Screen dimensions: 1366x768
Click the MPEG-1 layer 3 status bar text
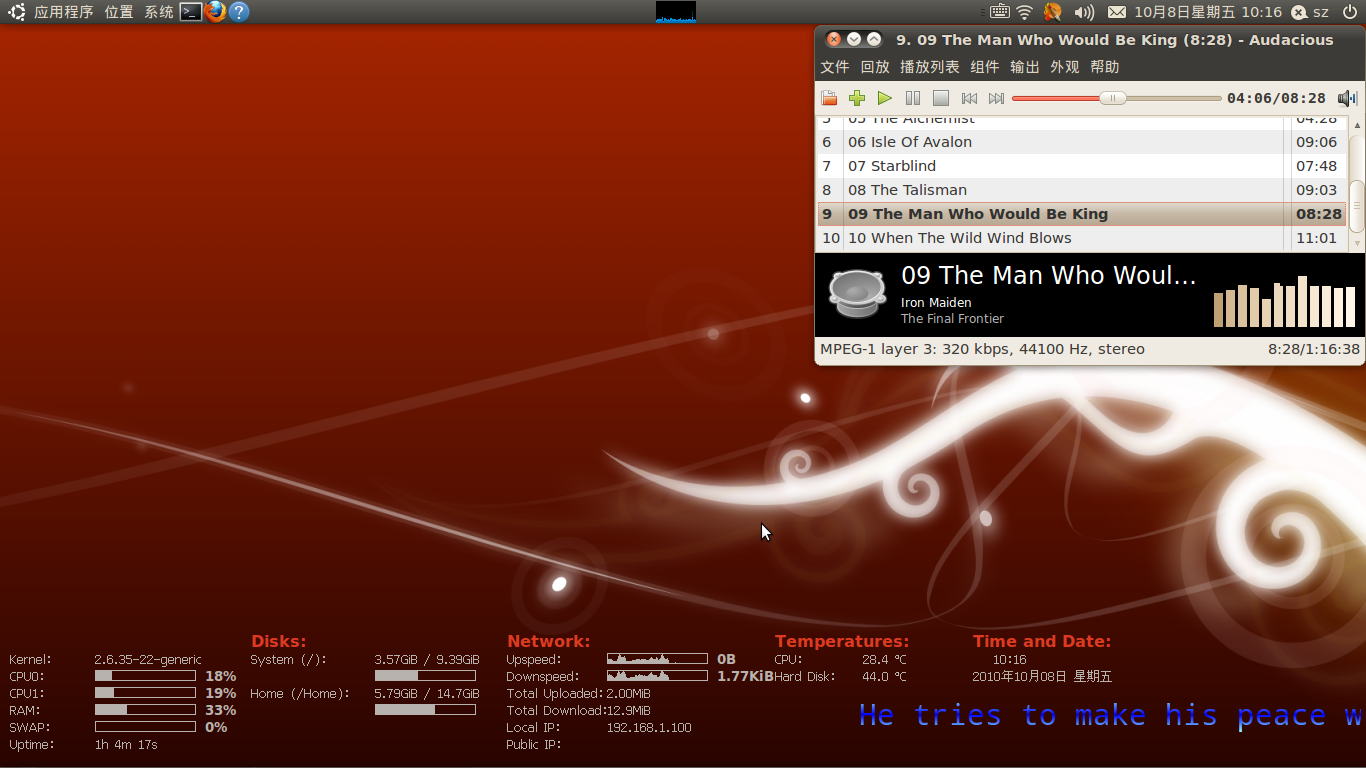(982, 349)
